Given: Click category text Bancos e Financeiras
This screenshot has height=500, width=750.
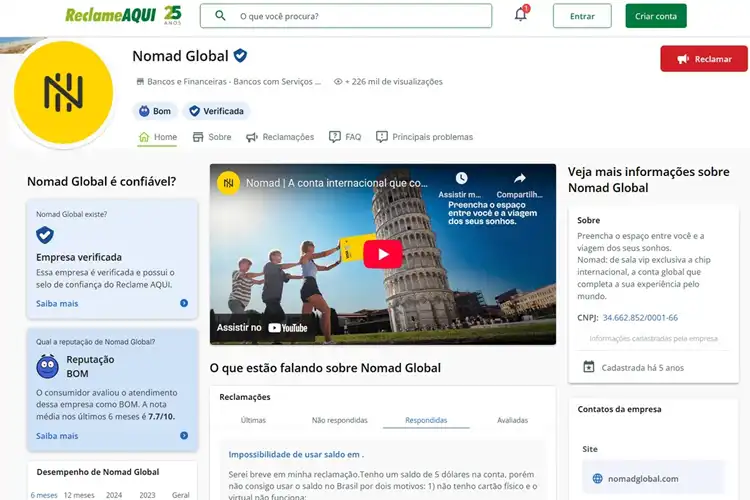Looking at the screenshot, I should 187,82.
